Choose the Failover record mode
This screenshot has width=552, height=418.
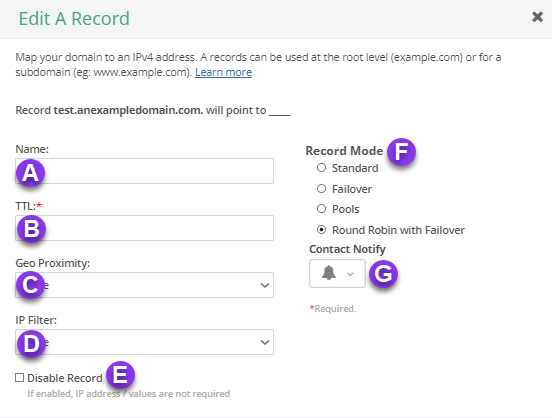(x=321, y=188)
